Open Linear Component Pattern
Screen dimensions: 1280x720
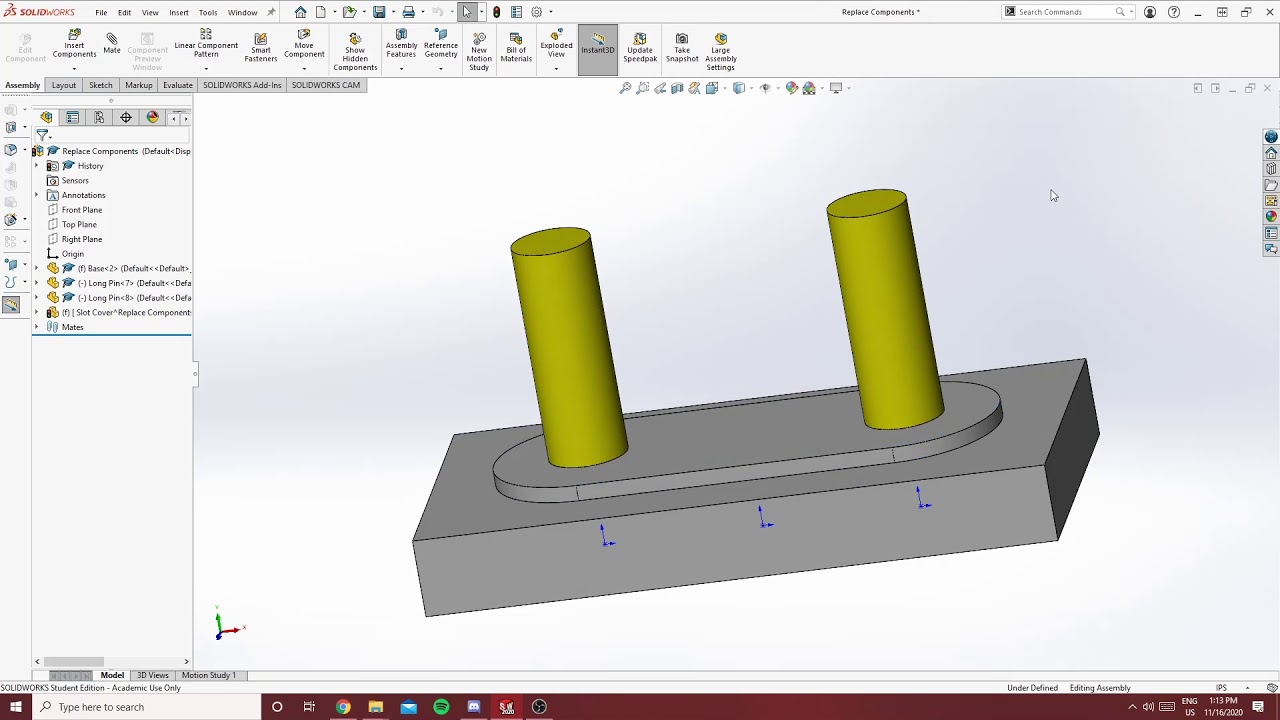pyautogui.click(x=206, y=45)
